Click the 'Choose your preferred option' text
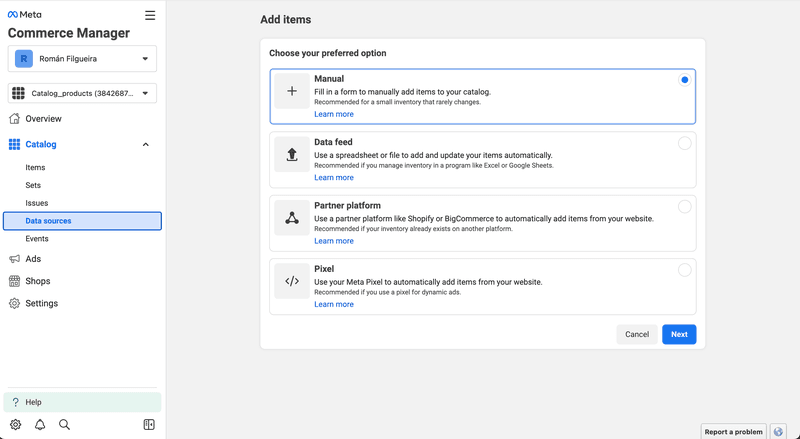 point(328,53)
